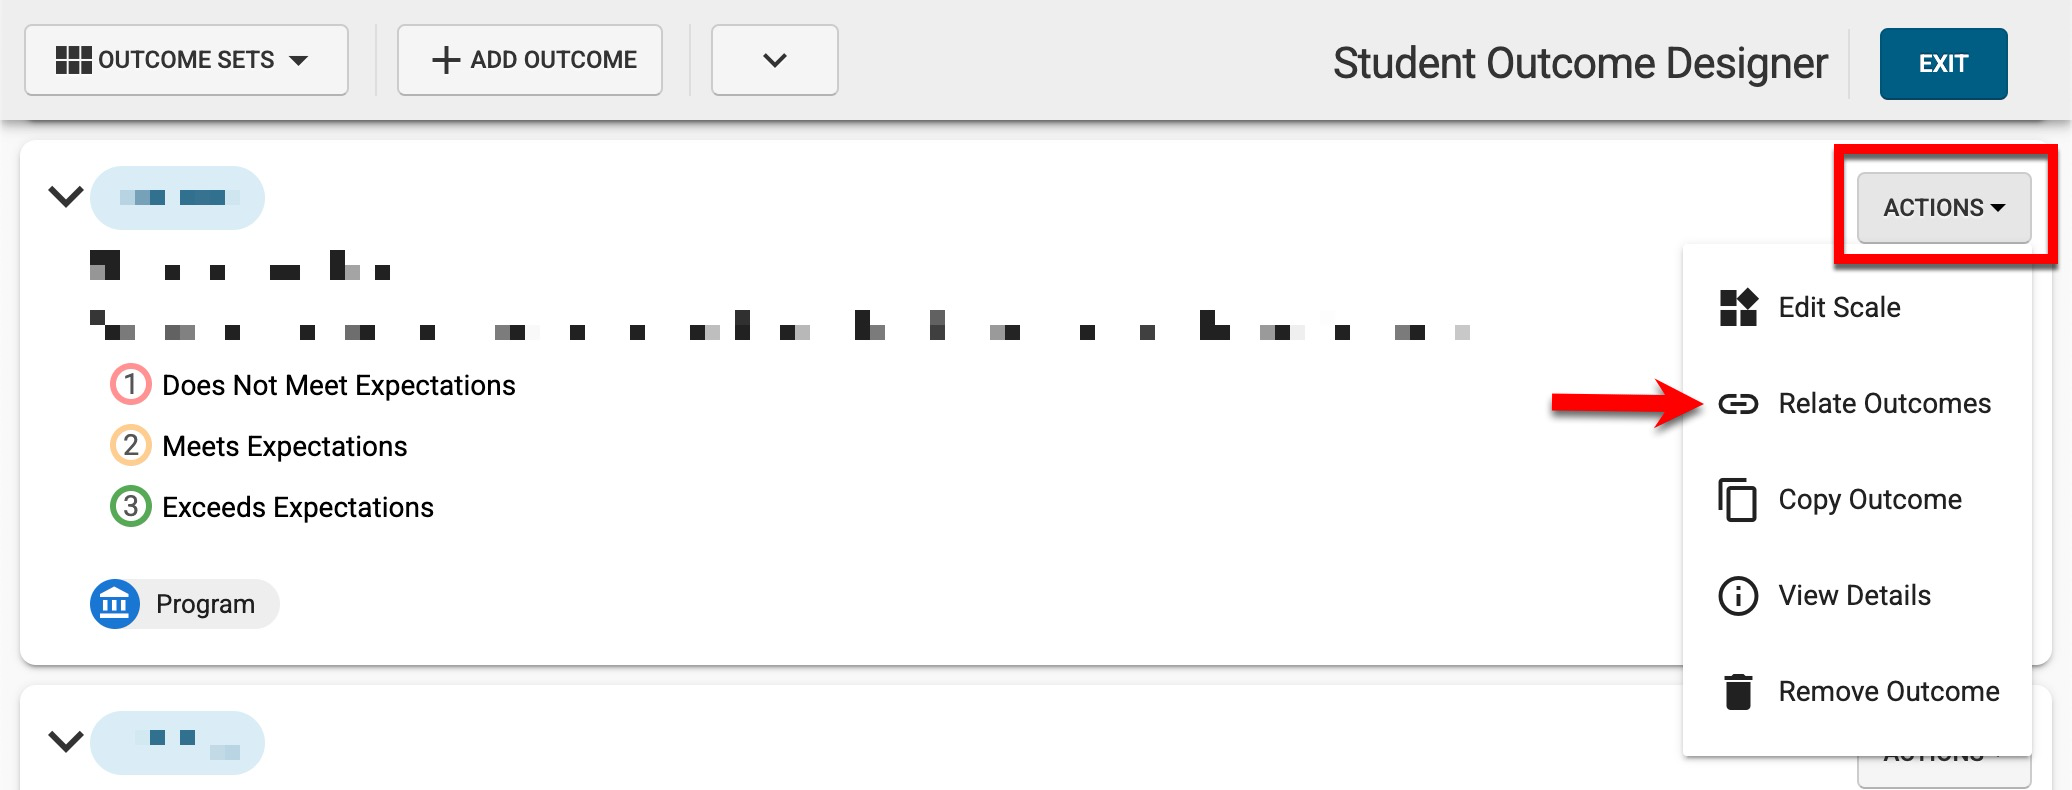2072x790 pixels.
Task: Click the red level 1 scale circle
Action: coord(130,385)
